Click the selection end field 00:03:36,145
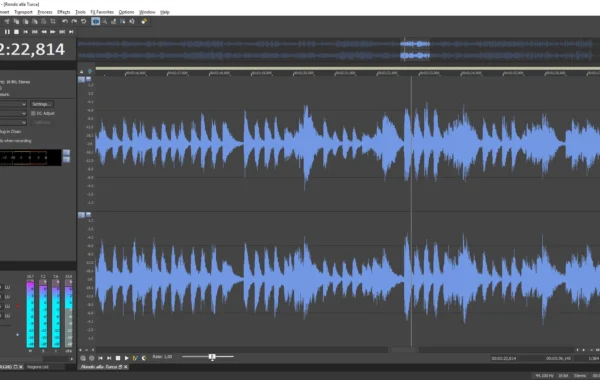The width and height of the screenshot is (600, 380). (558, 359)
